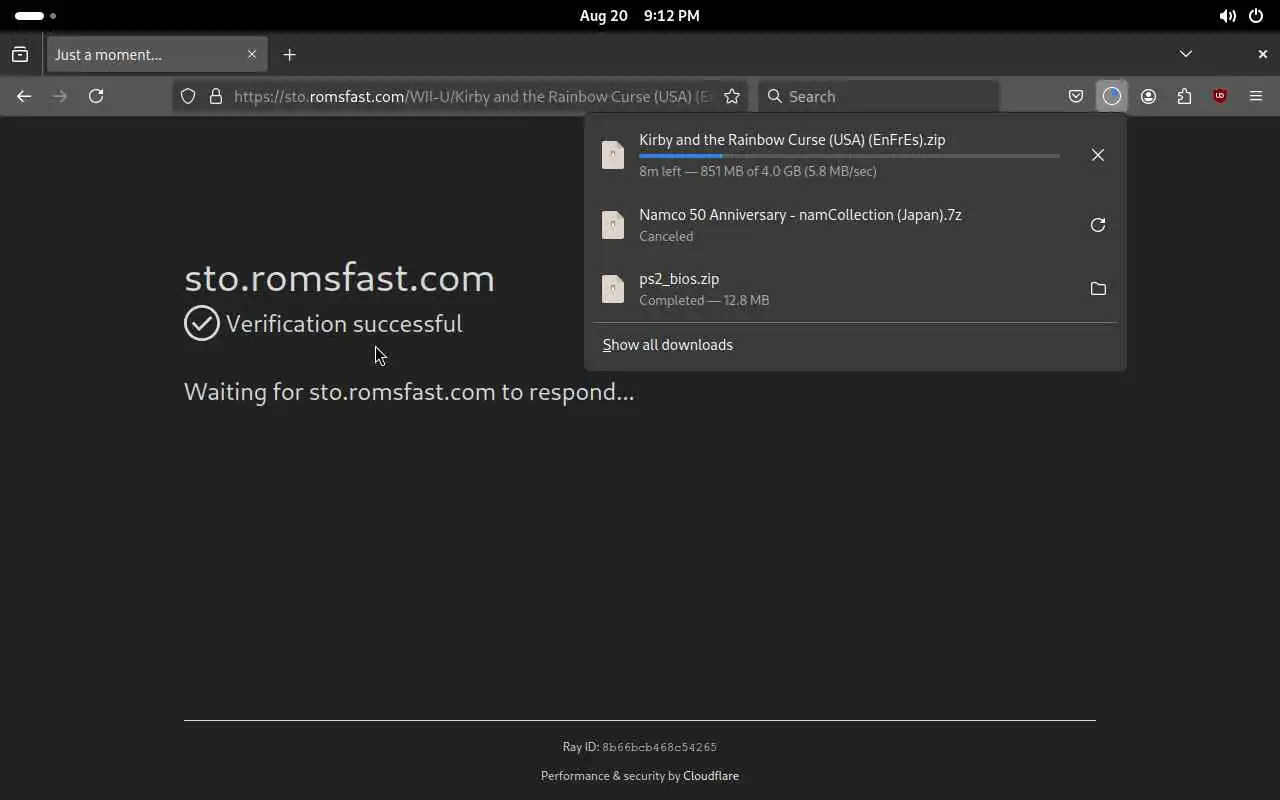
Task: Save page to Pocket
Action: [1076, 96]
